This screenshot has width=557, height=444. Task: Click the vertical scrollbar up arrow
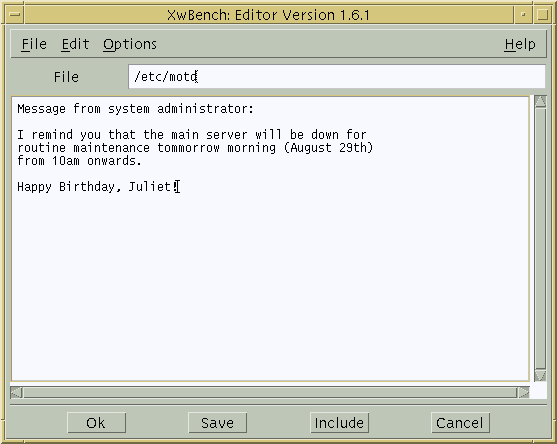[540, 102]
